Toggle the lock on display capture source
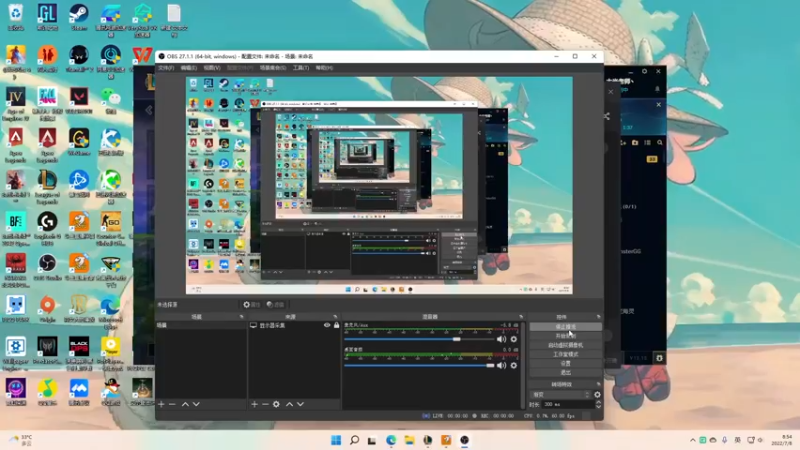 pos(336,325)
